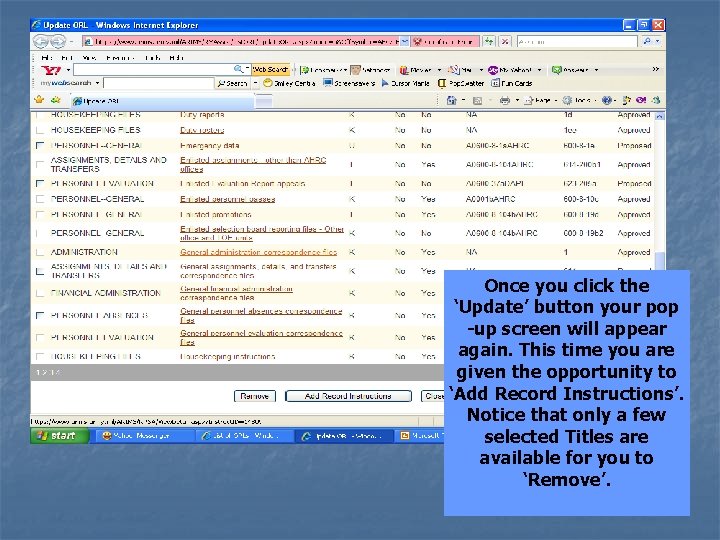Click the Yahoo! Y! logo on the toolbar
This screenshot has height=540, width=720.
51,70
